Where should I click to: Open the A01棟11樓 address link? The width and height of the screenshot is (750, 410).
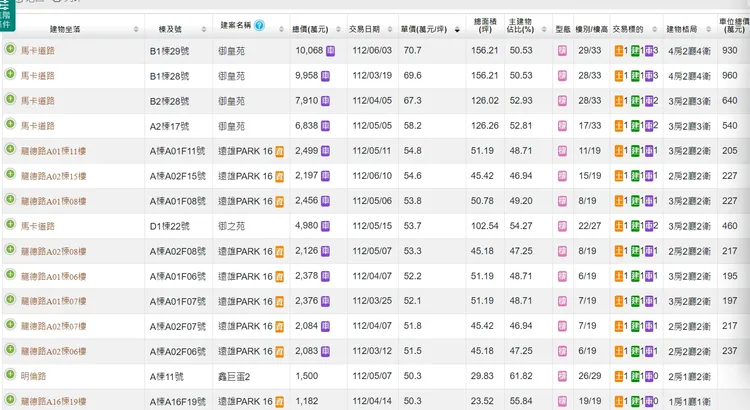point(54,151)
